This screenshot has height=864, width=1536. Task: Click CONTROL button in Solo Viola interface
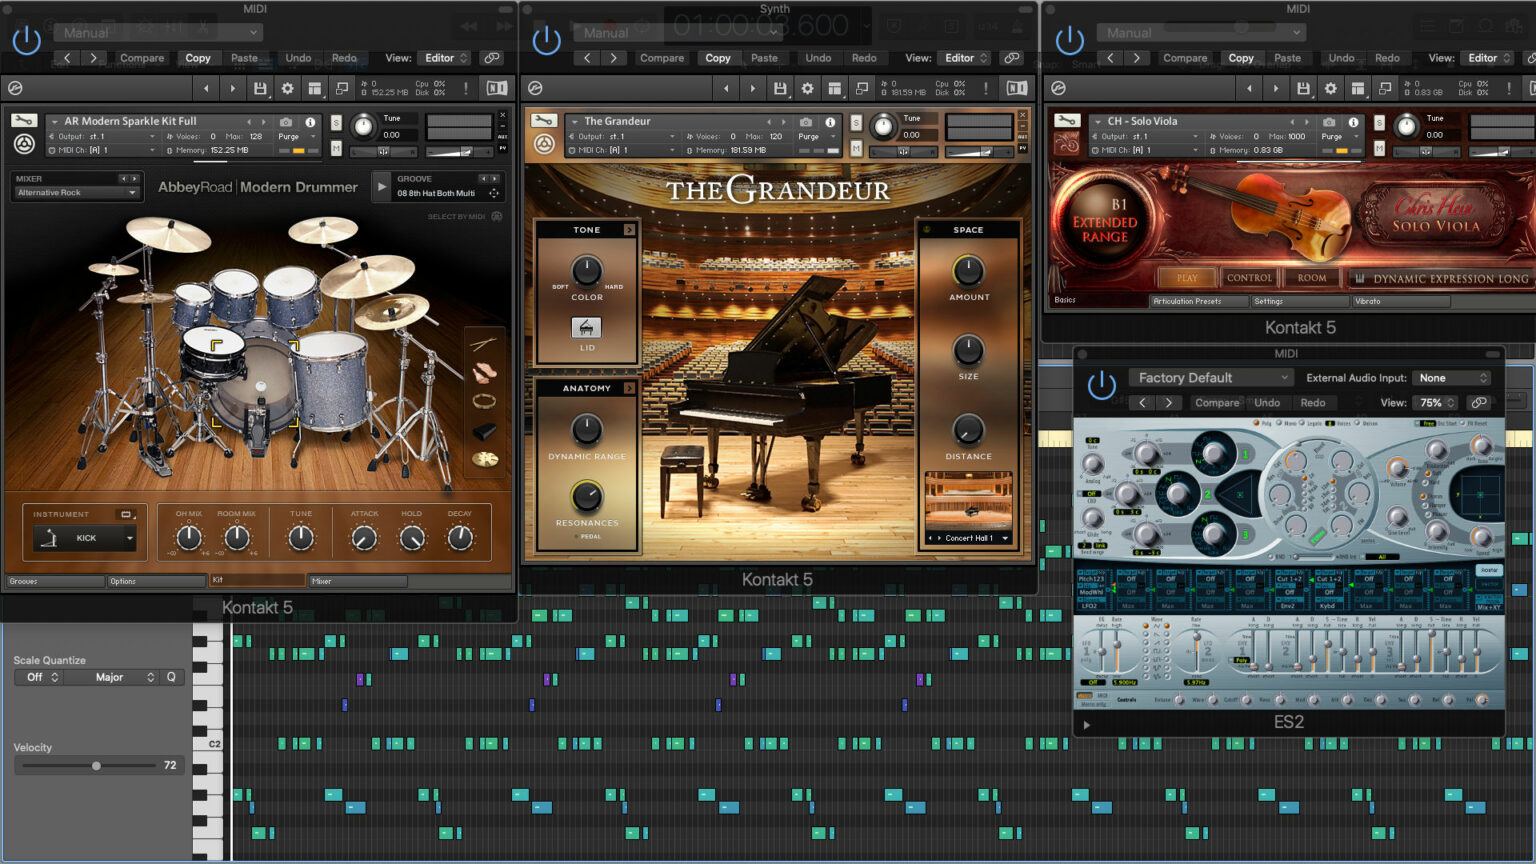click(1249, 278)
